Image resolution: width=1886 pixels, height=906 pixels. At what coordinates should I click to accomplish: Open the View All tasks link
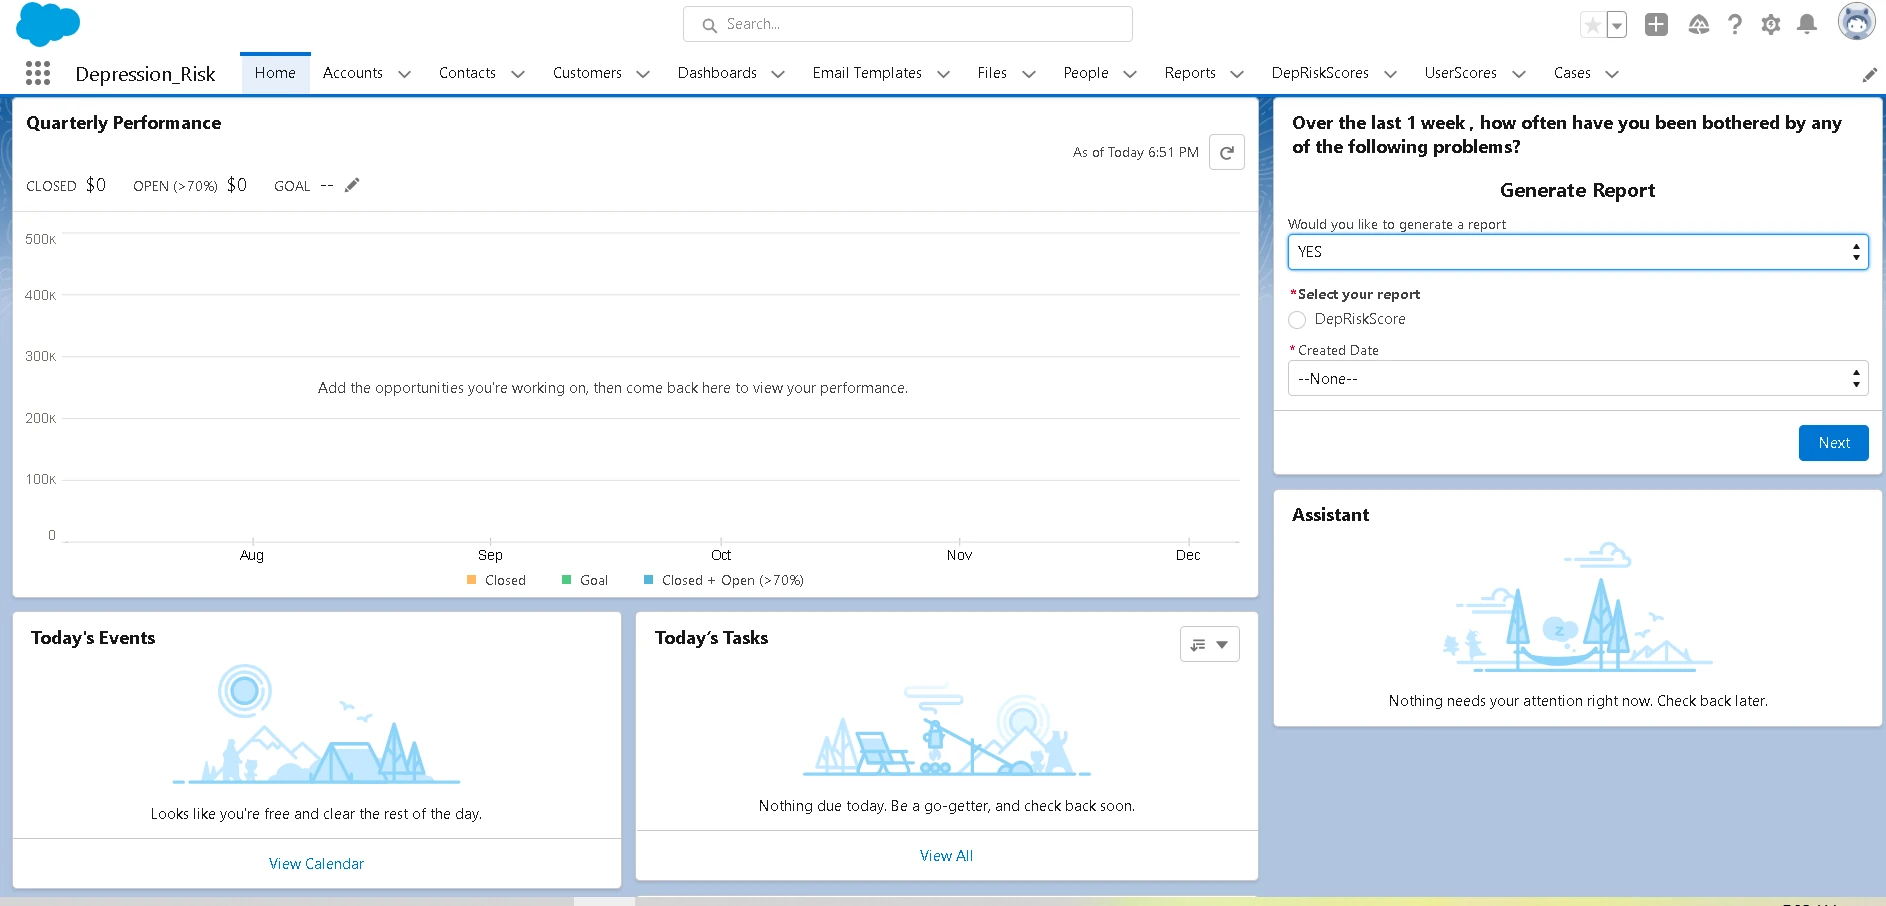tap(946, 856)
